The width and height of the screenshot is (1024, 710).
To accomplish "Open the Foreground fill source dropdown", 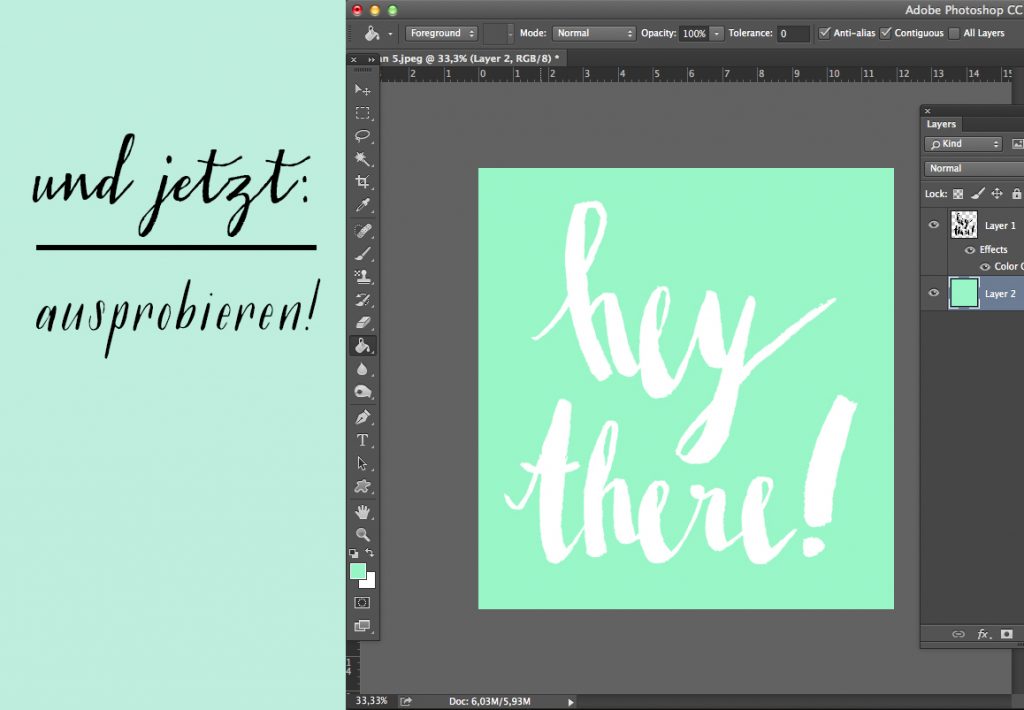I will [x=442, y=33].
